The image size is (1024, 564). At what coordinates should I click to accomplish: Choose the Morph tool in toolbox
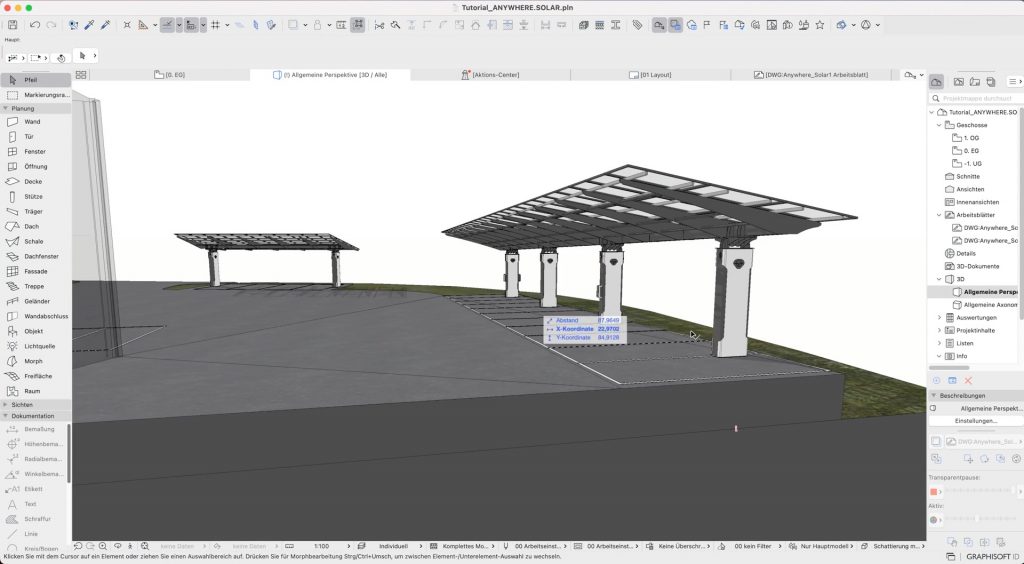point(34,361)
